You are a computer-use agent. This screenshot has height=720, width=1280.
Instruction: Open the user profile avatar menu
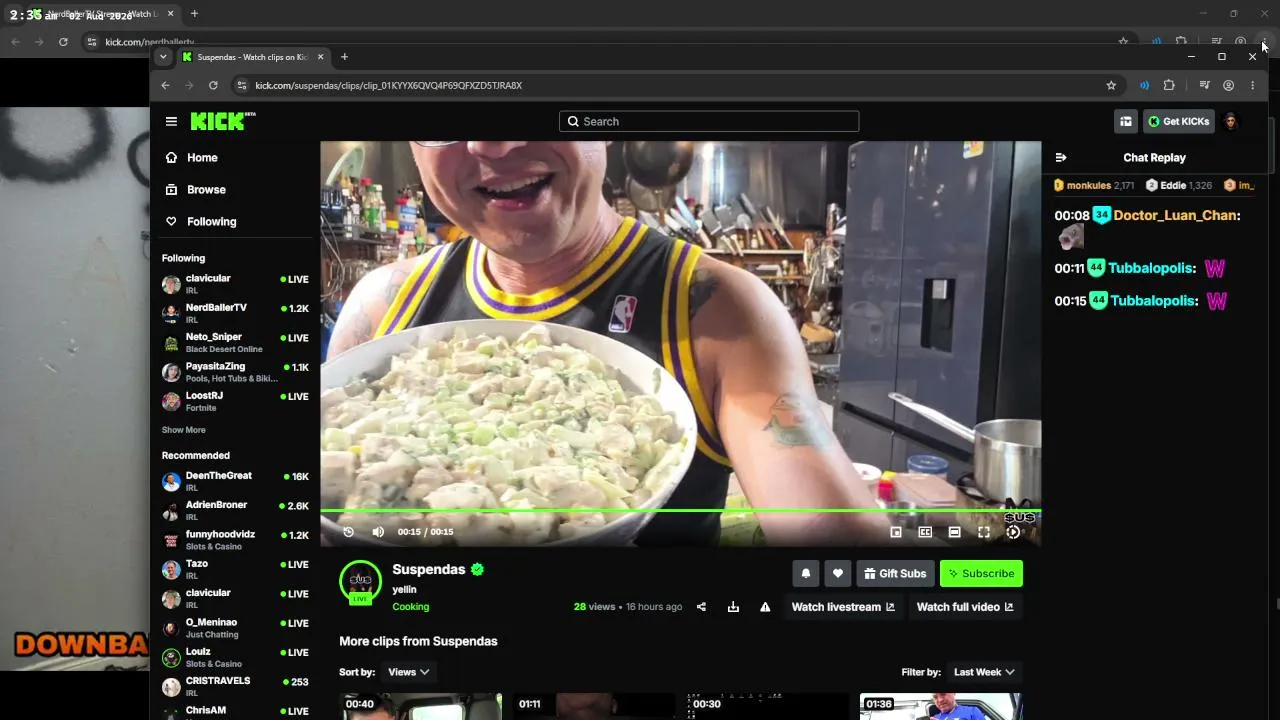pyautogui.click(x=1230, y=121)
